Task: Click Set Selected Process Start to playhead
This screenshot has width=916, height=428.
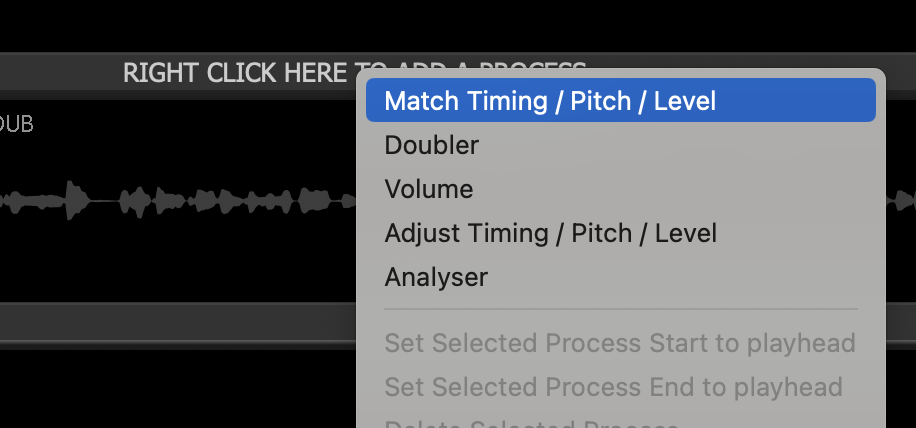Action: point(619,344)
